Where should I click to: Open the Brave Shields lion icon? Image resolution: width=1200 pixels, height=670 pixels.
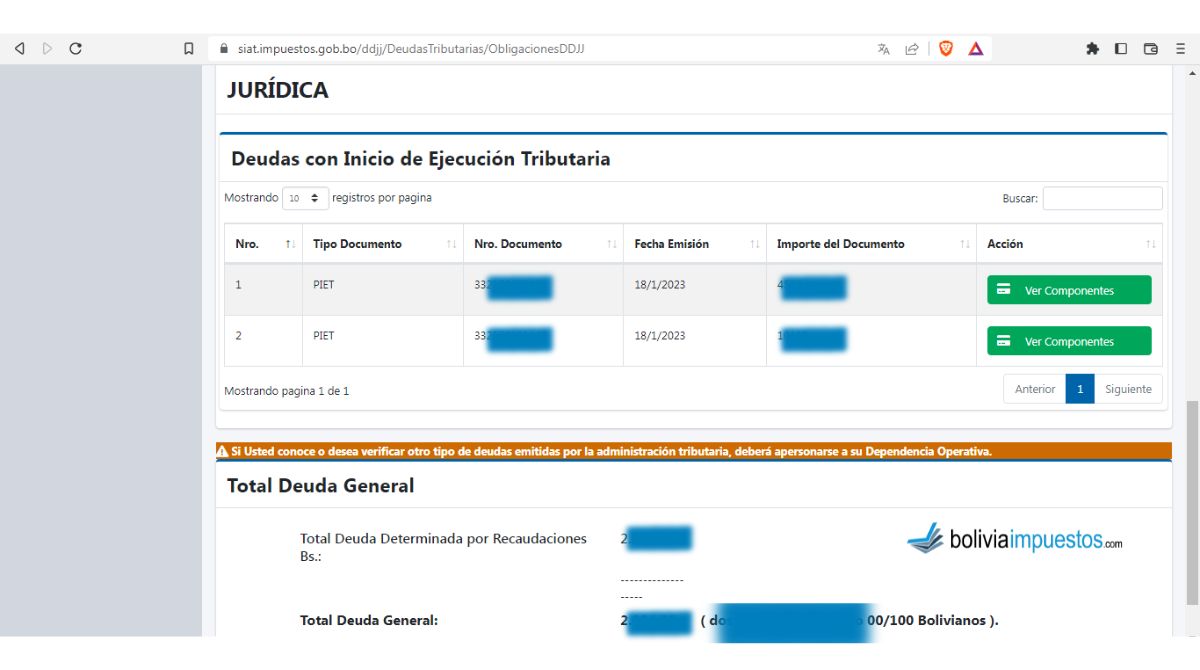point(945,48)
